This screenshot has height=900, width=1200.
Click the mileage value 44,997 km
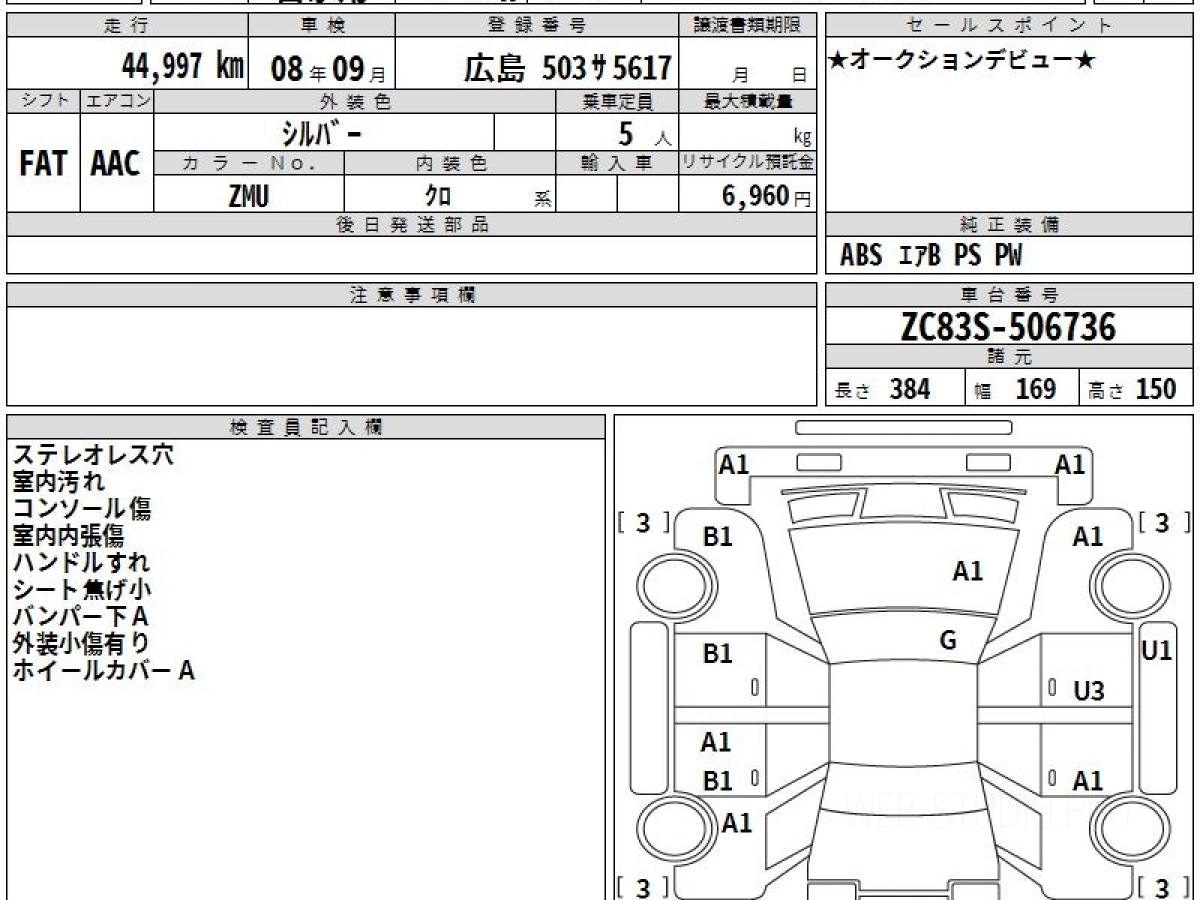(182, 67)
